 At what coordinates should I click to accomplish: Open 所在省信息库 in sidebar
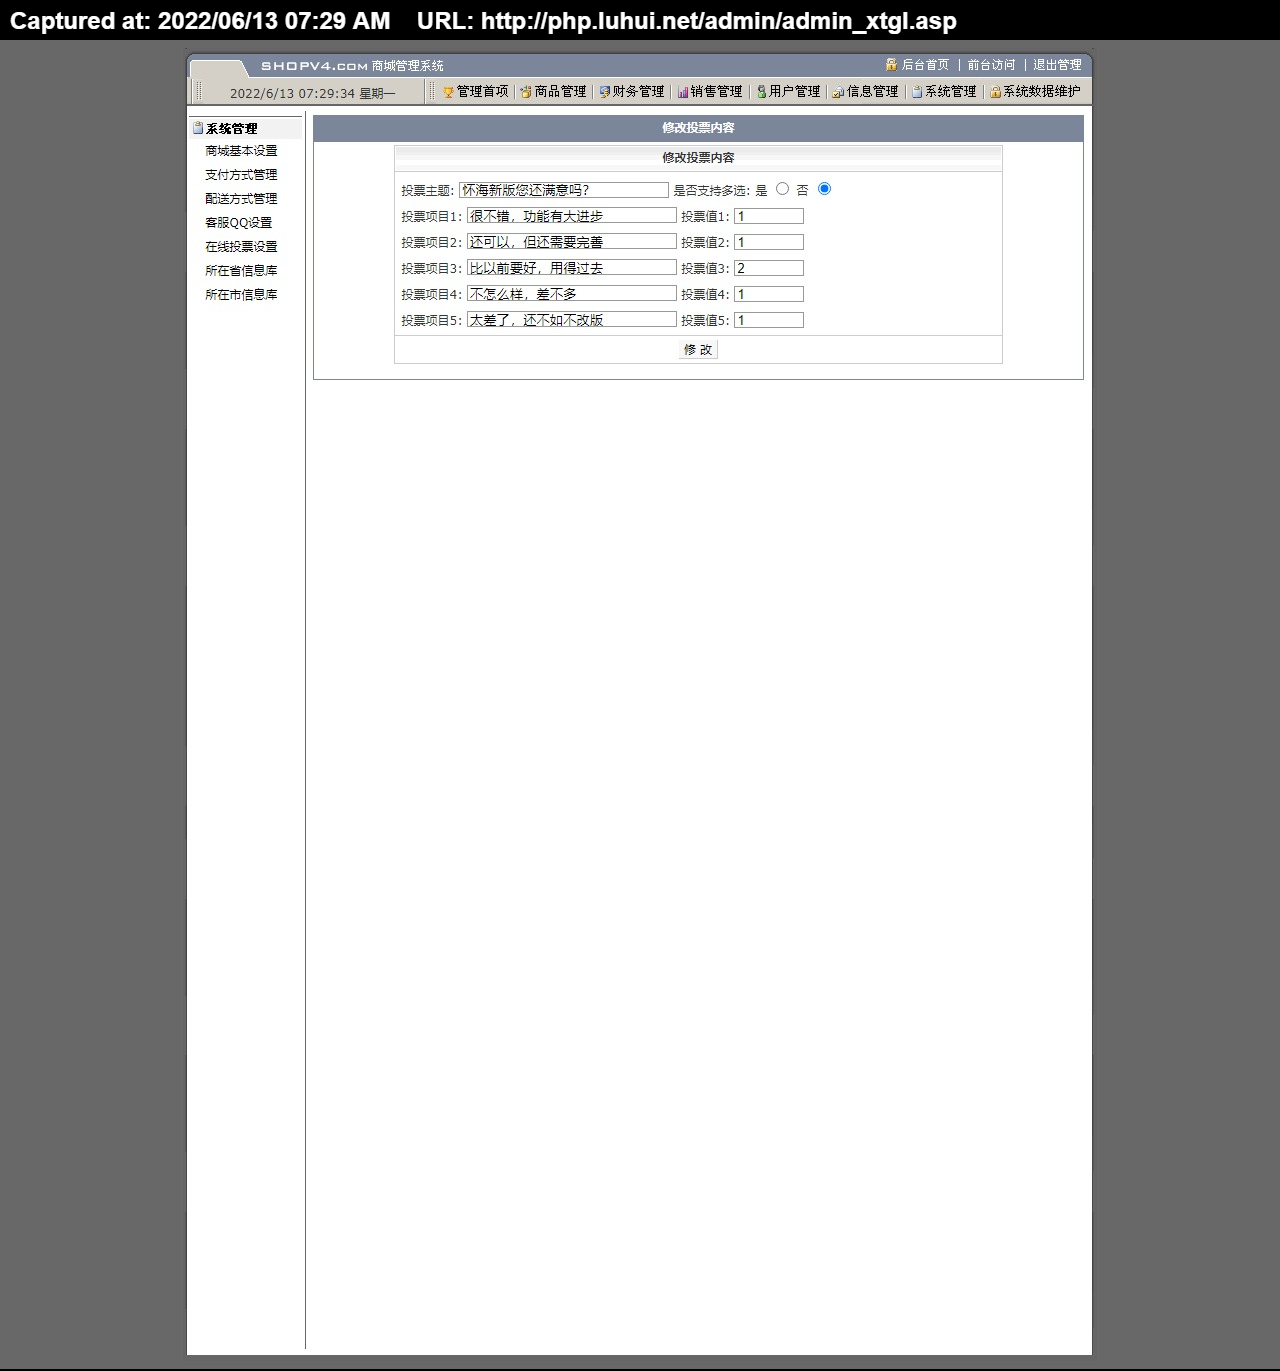tap(241, 271)
